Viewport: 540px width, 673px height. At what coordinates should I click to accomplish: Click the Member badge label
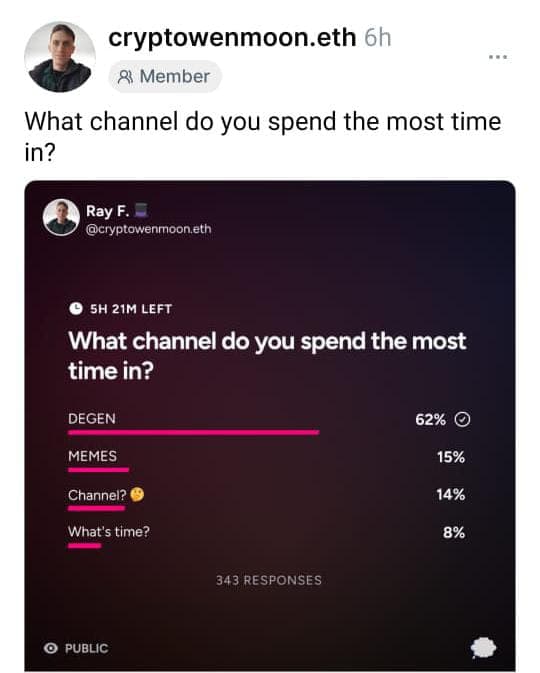click(x=175, y=77)
